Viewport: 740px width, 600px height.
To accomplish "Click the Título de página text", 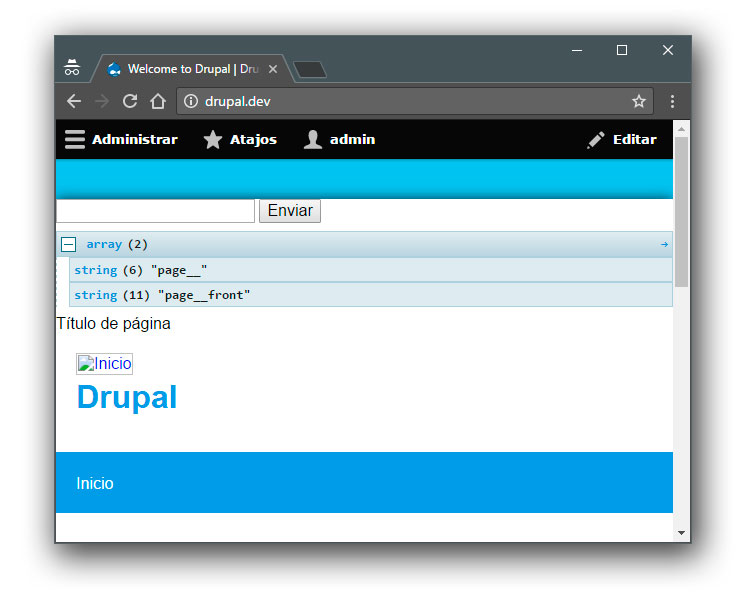I will (x=113, y=323).
